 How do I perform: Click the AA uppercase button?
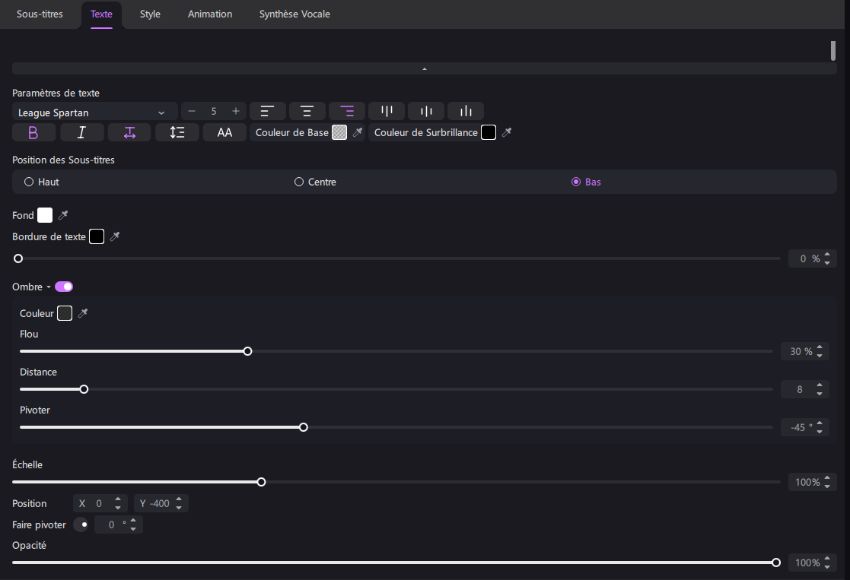coord(224,133)
